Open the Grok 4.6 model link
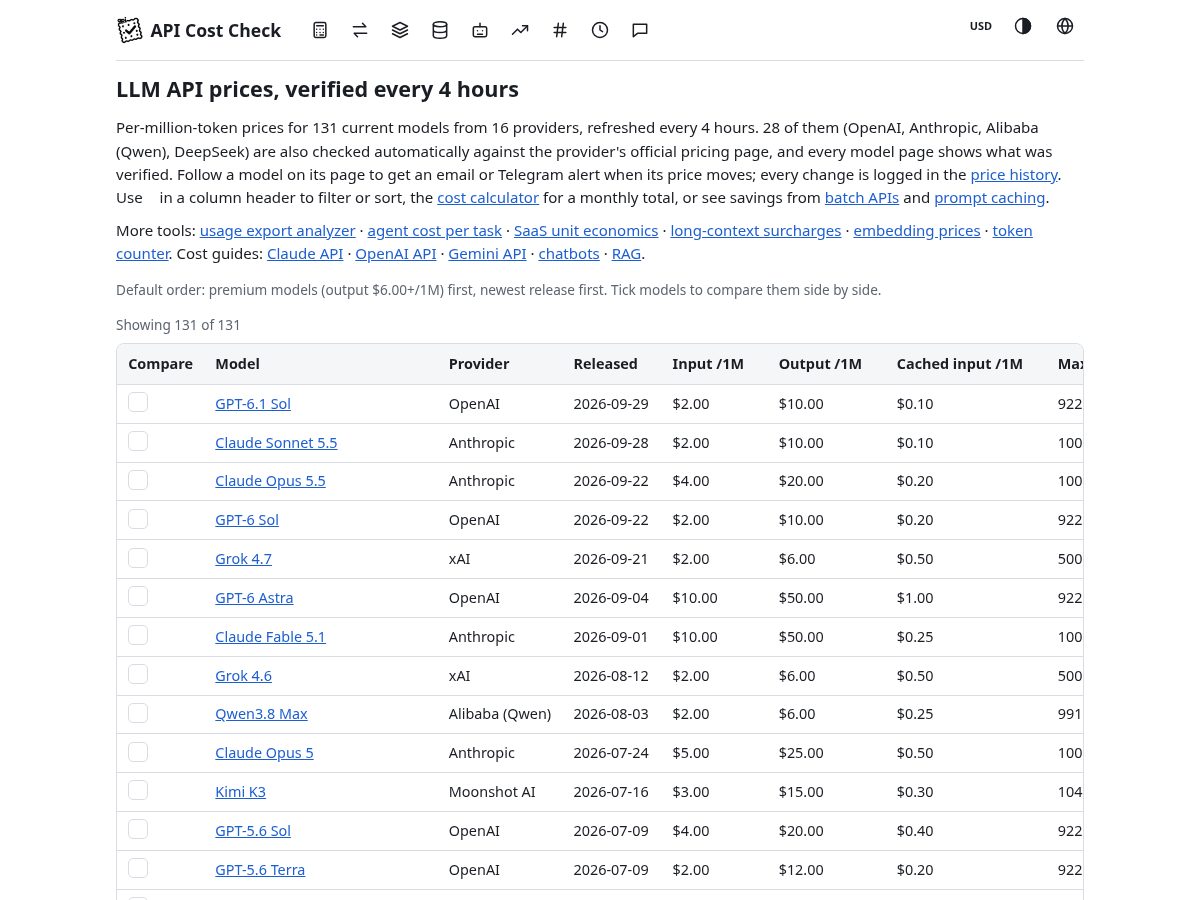The image size is (1200, 900). pos(243,676)
